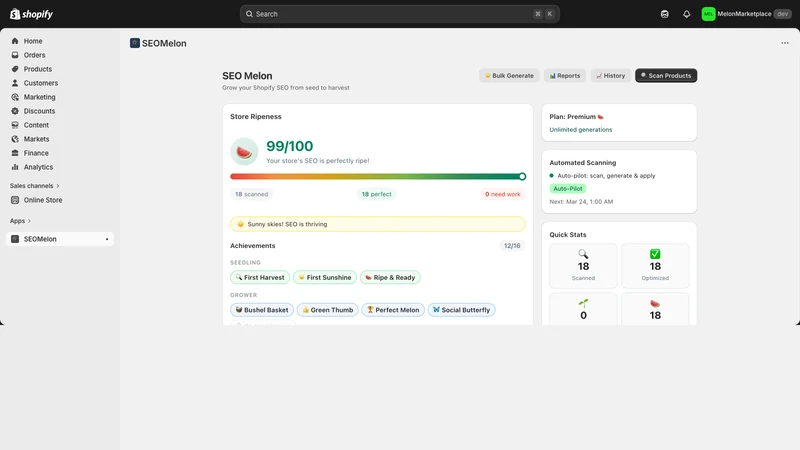Viewport: 800px width, 450px height.
Task: Click the Online Store icon
Action: [x=15, y=200]
